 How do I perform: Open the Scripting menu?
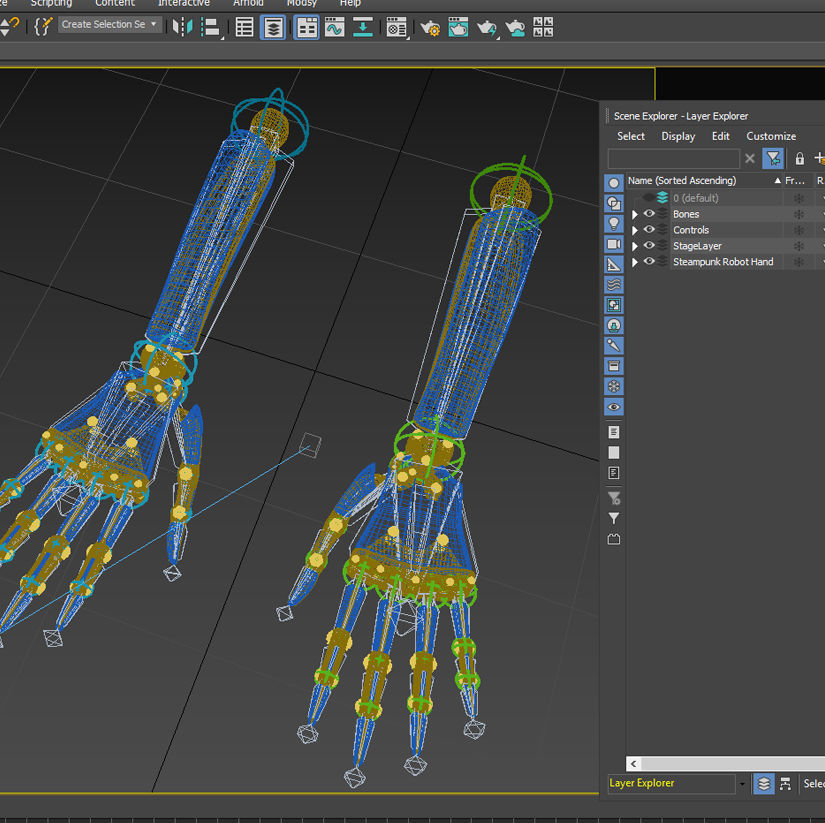coord(51,3)
